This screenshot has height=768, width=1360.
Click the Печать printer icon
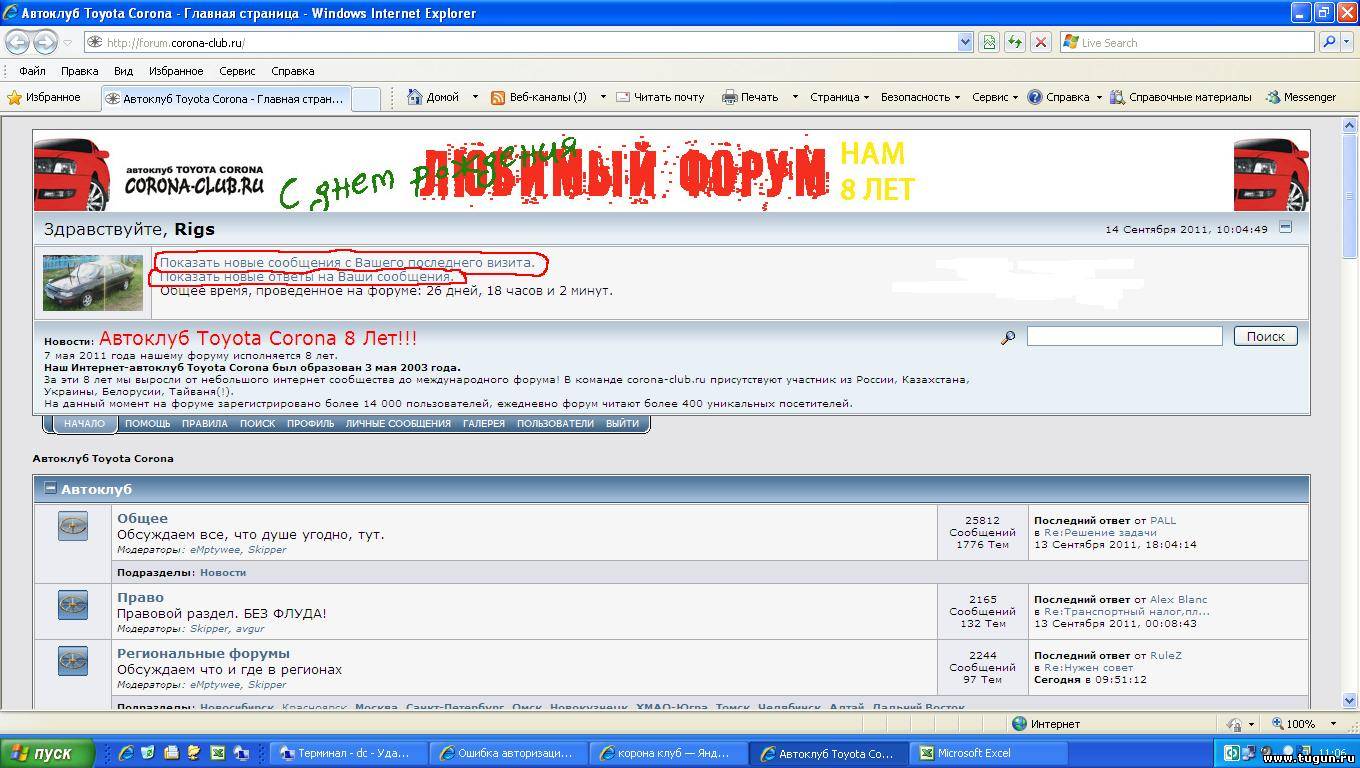tap(730, 97)
